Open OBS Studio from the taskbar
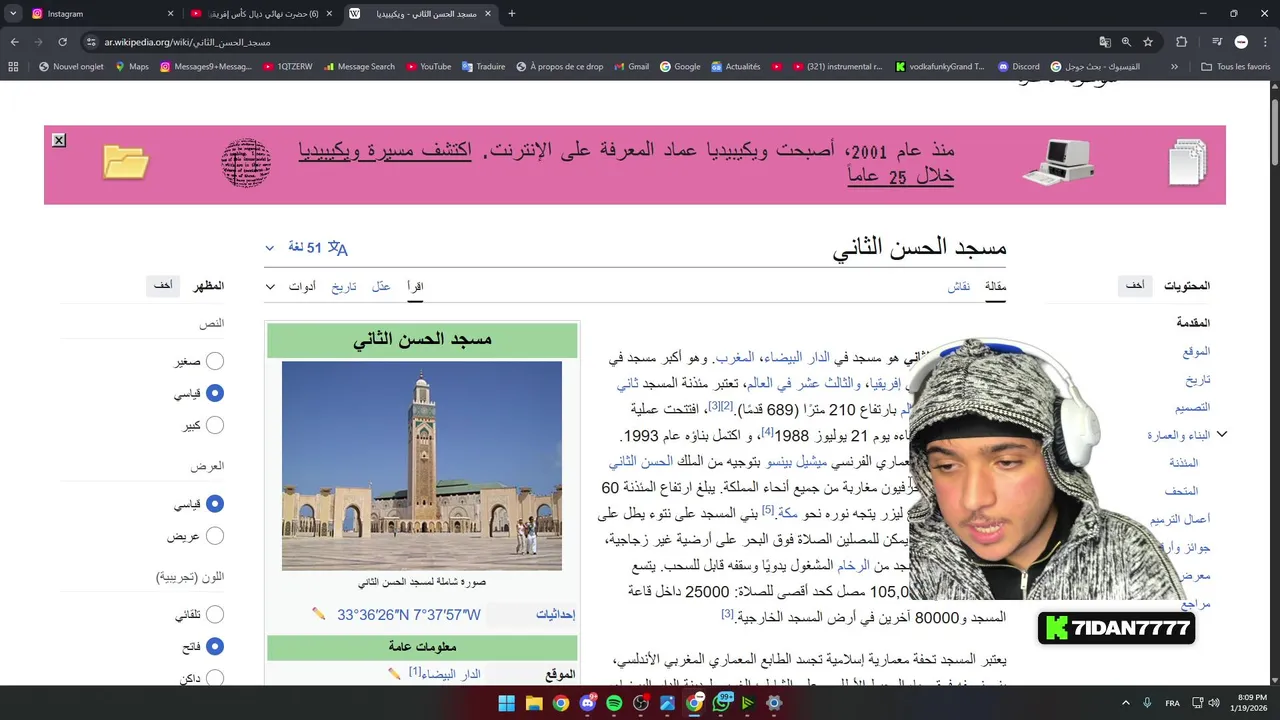 641,703
